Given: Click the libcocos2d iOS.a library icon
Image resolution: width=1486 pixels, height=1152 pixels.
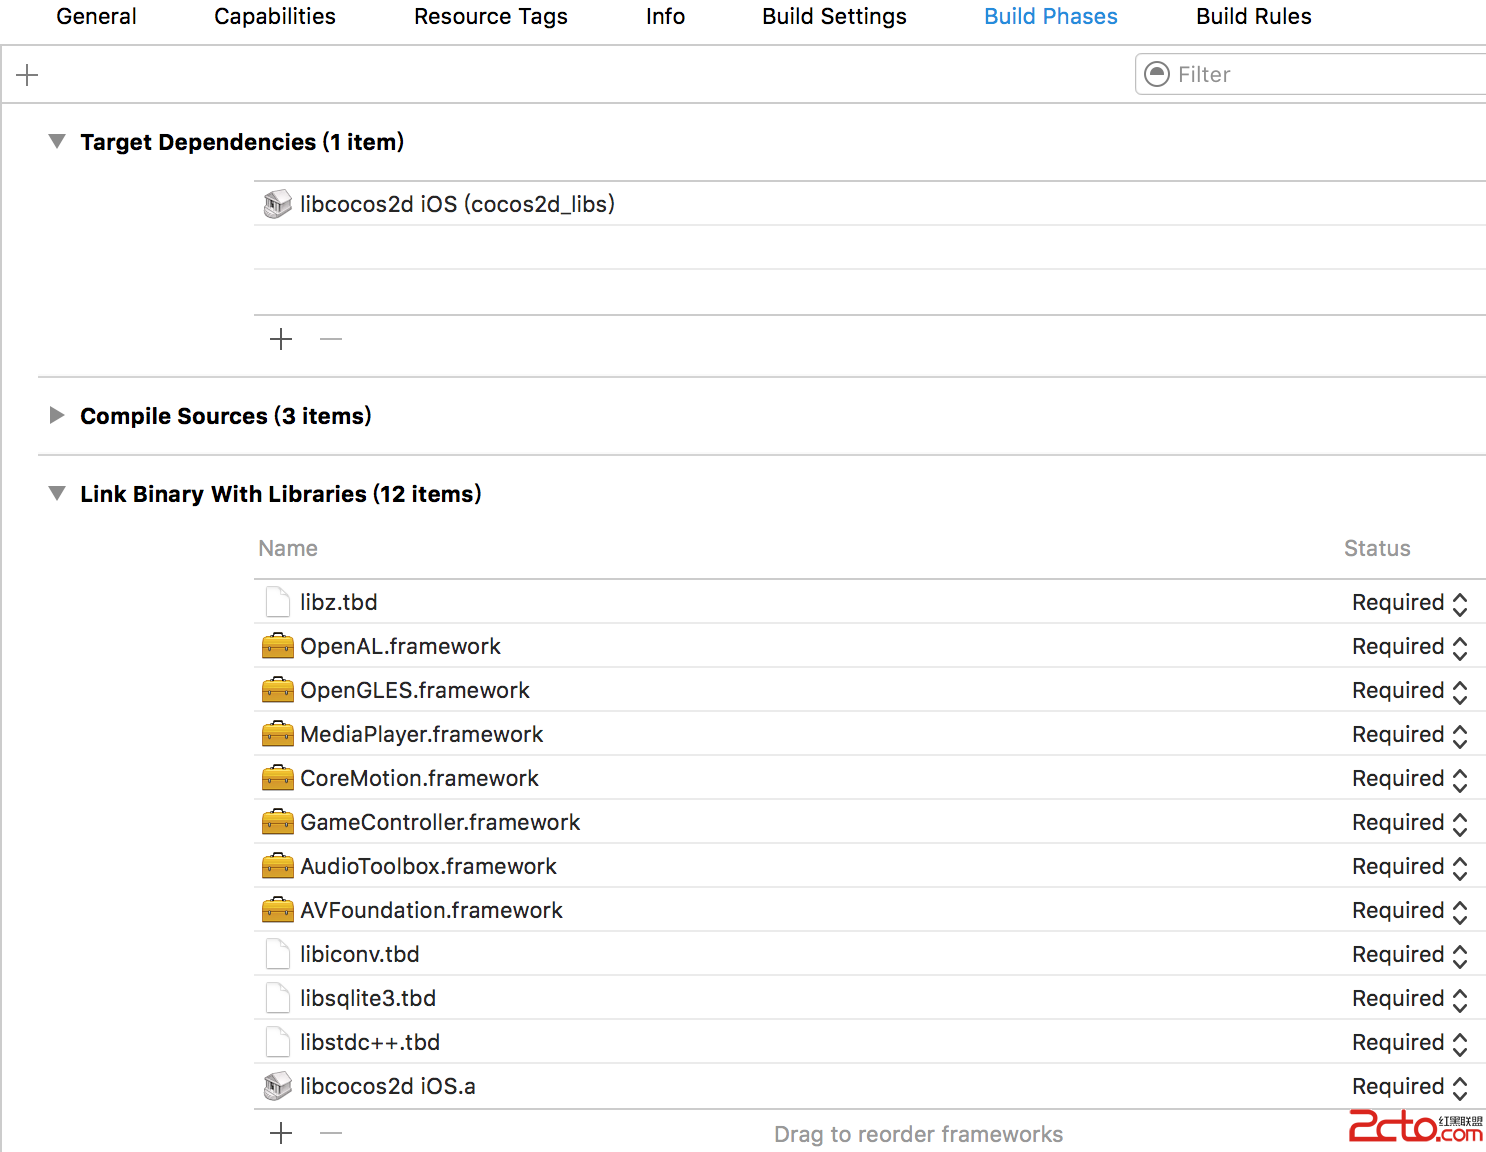Looking at the screenshot, I should 277,1086.
